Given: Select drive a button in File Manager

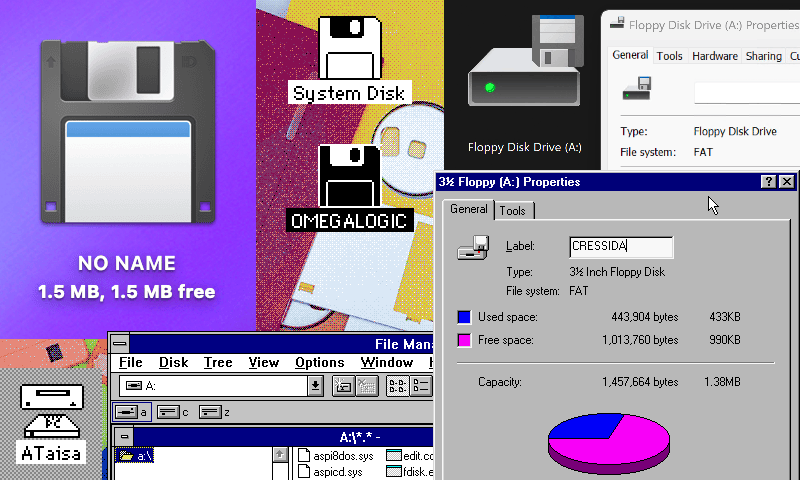Looking at the screenshot, I should [x=130, y=411].
